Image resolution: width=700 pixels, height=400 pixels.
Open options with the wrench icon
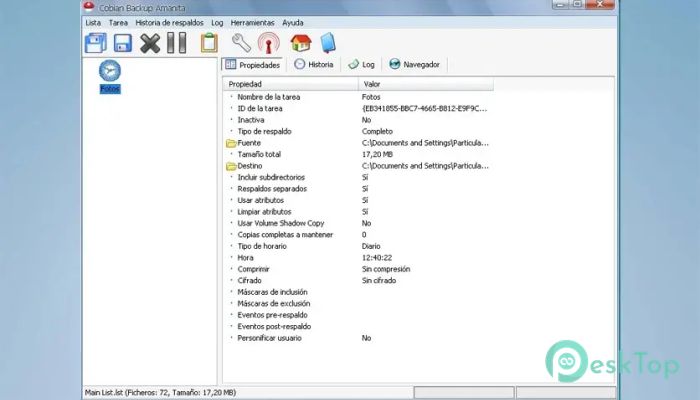coord(241,43)
